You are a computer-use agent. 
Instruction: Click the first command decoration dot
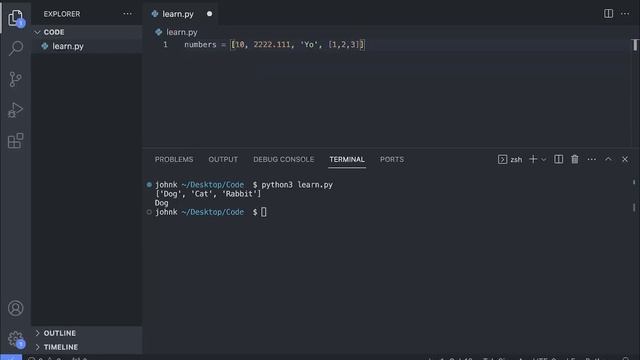pos(149,184)
